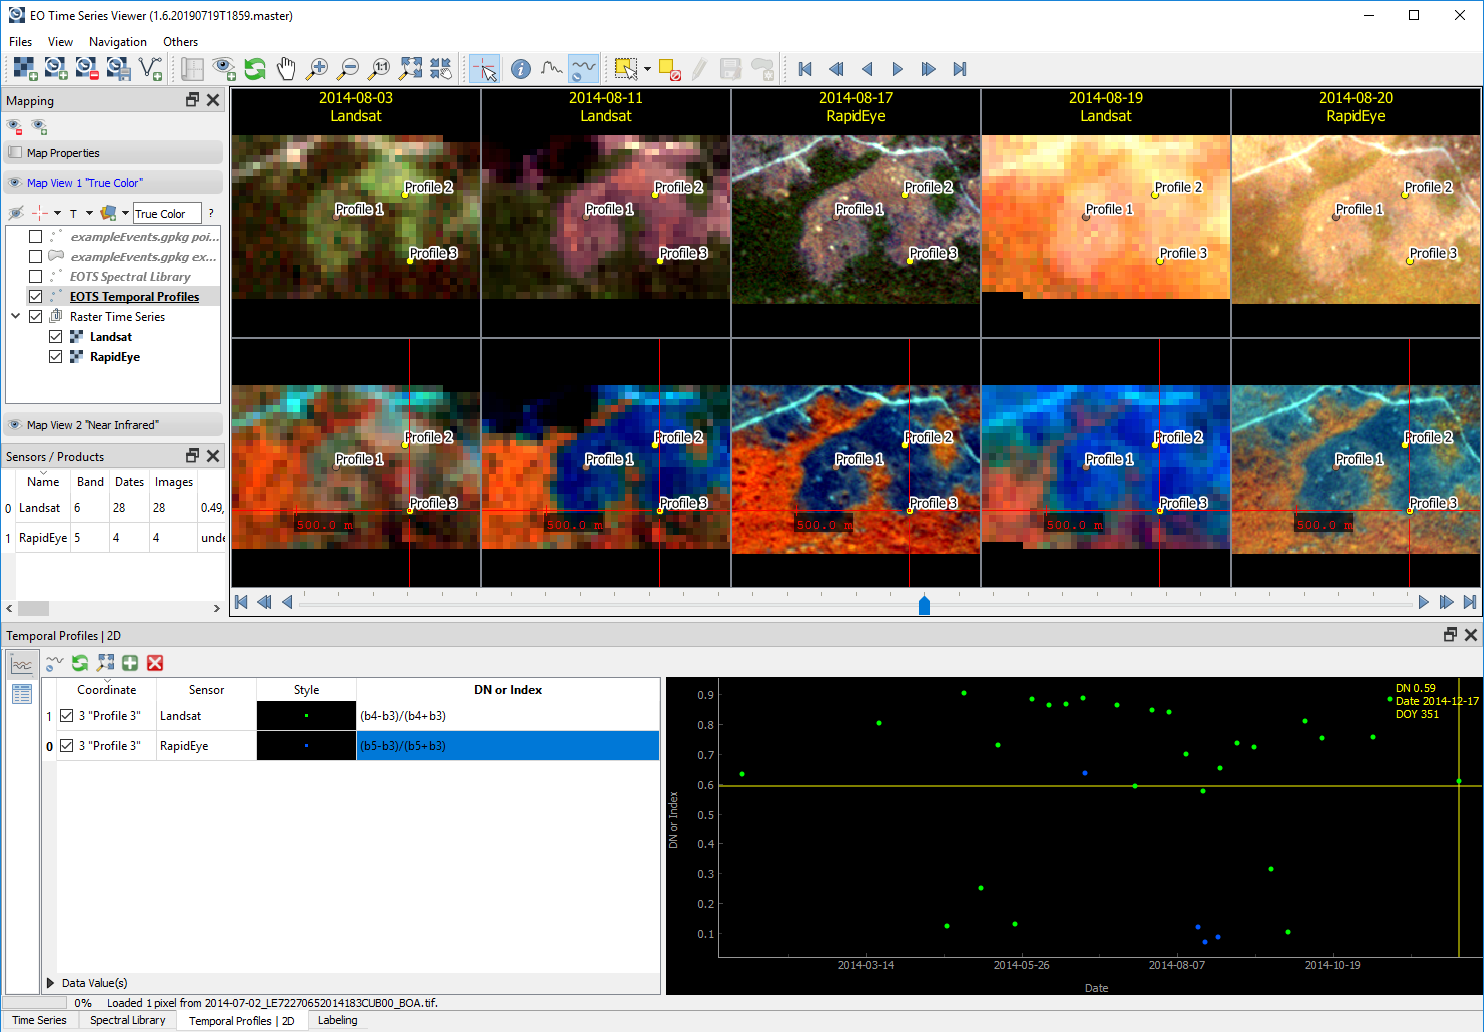1484x1032 pixels.
Task: Switch to the Spectral Library tab
Action: [127, 1019]
